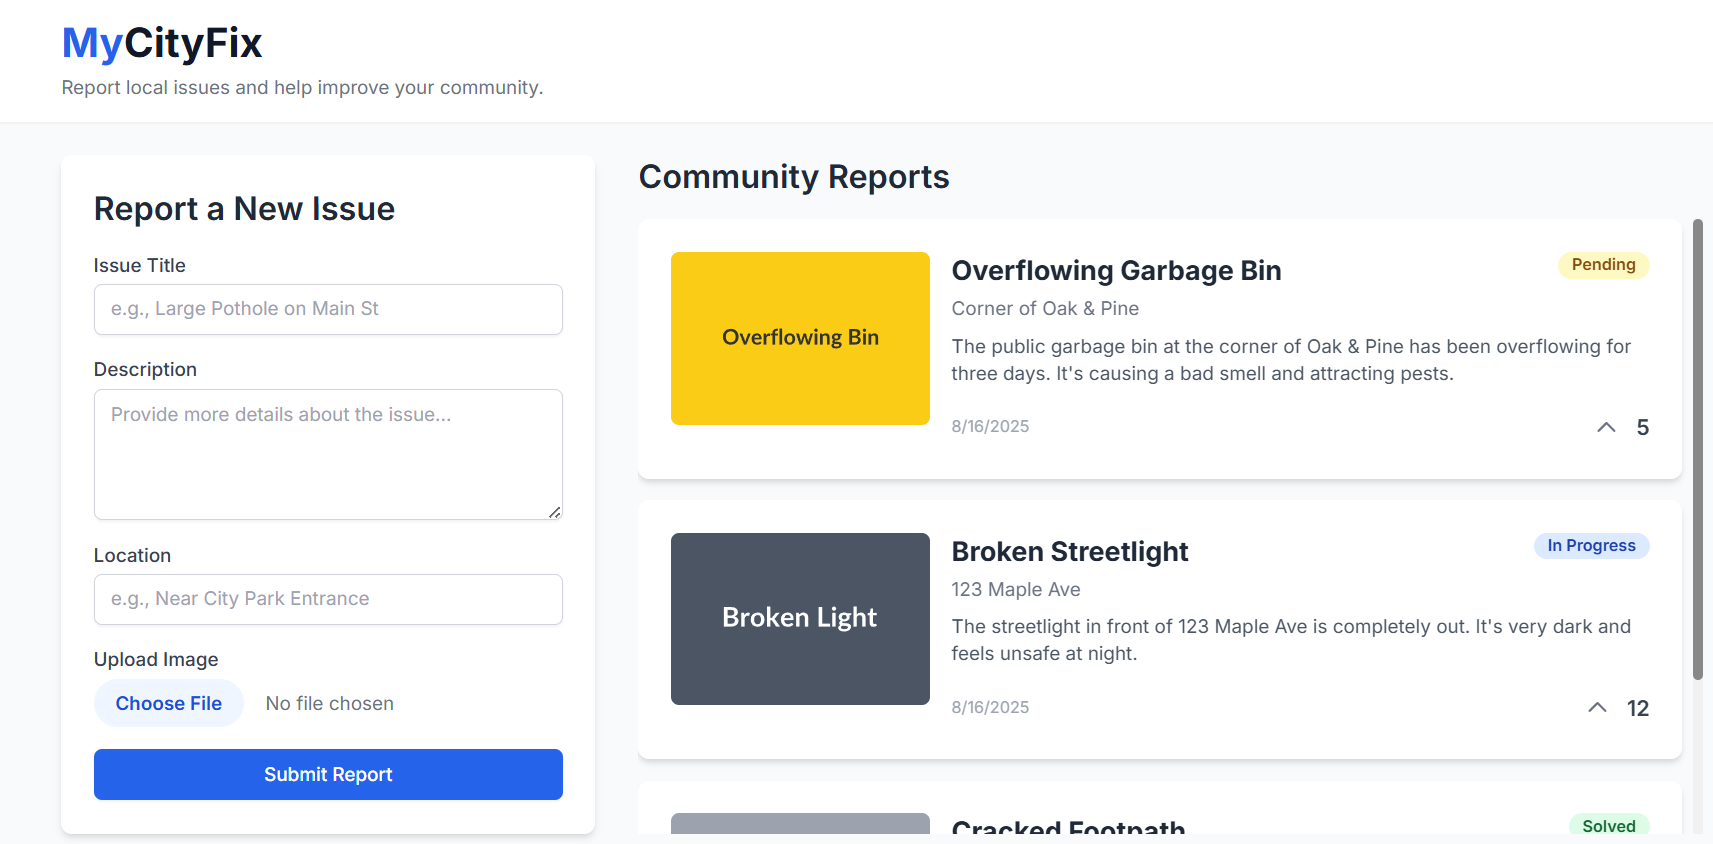Click the Overflowing Garbage Bin description text

click(1290, 360)
